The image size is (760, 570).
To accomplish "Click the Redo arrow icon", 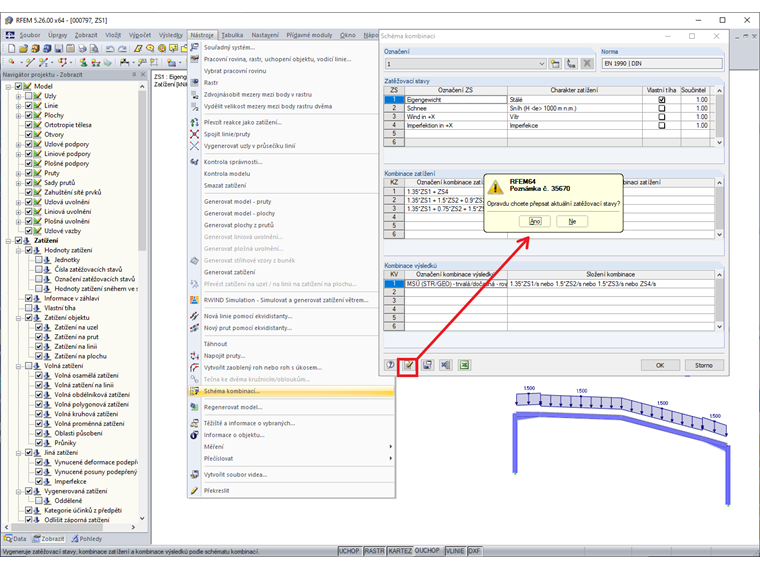I will (122, 48).
